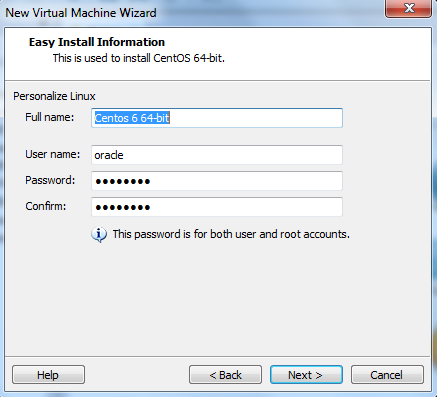Screen dimensions: 437x397
Task: Click the New Virtual Machine Wizard title bar
Action: [x=193, y=13]
